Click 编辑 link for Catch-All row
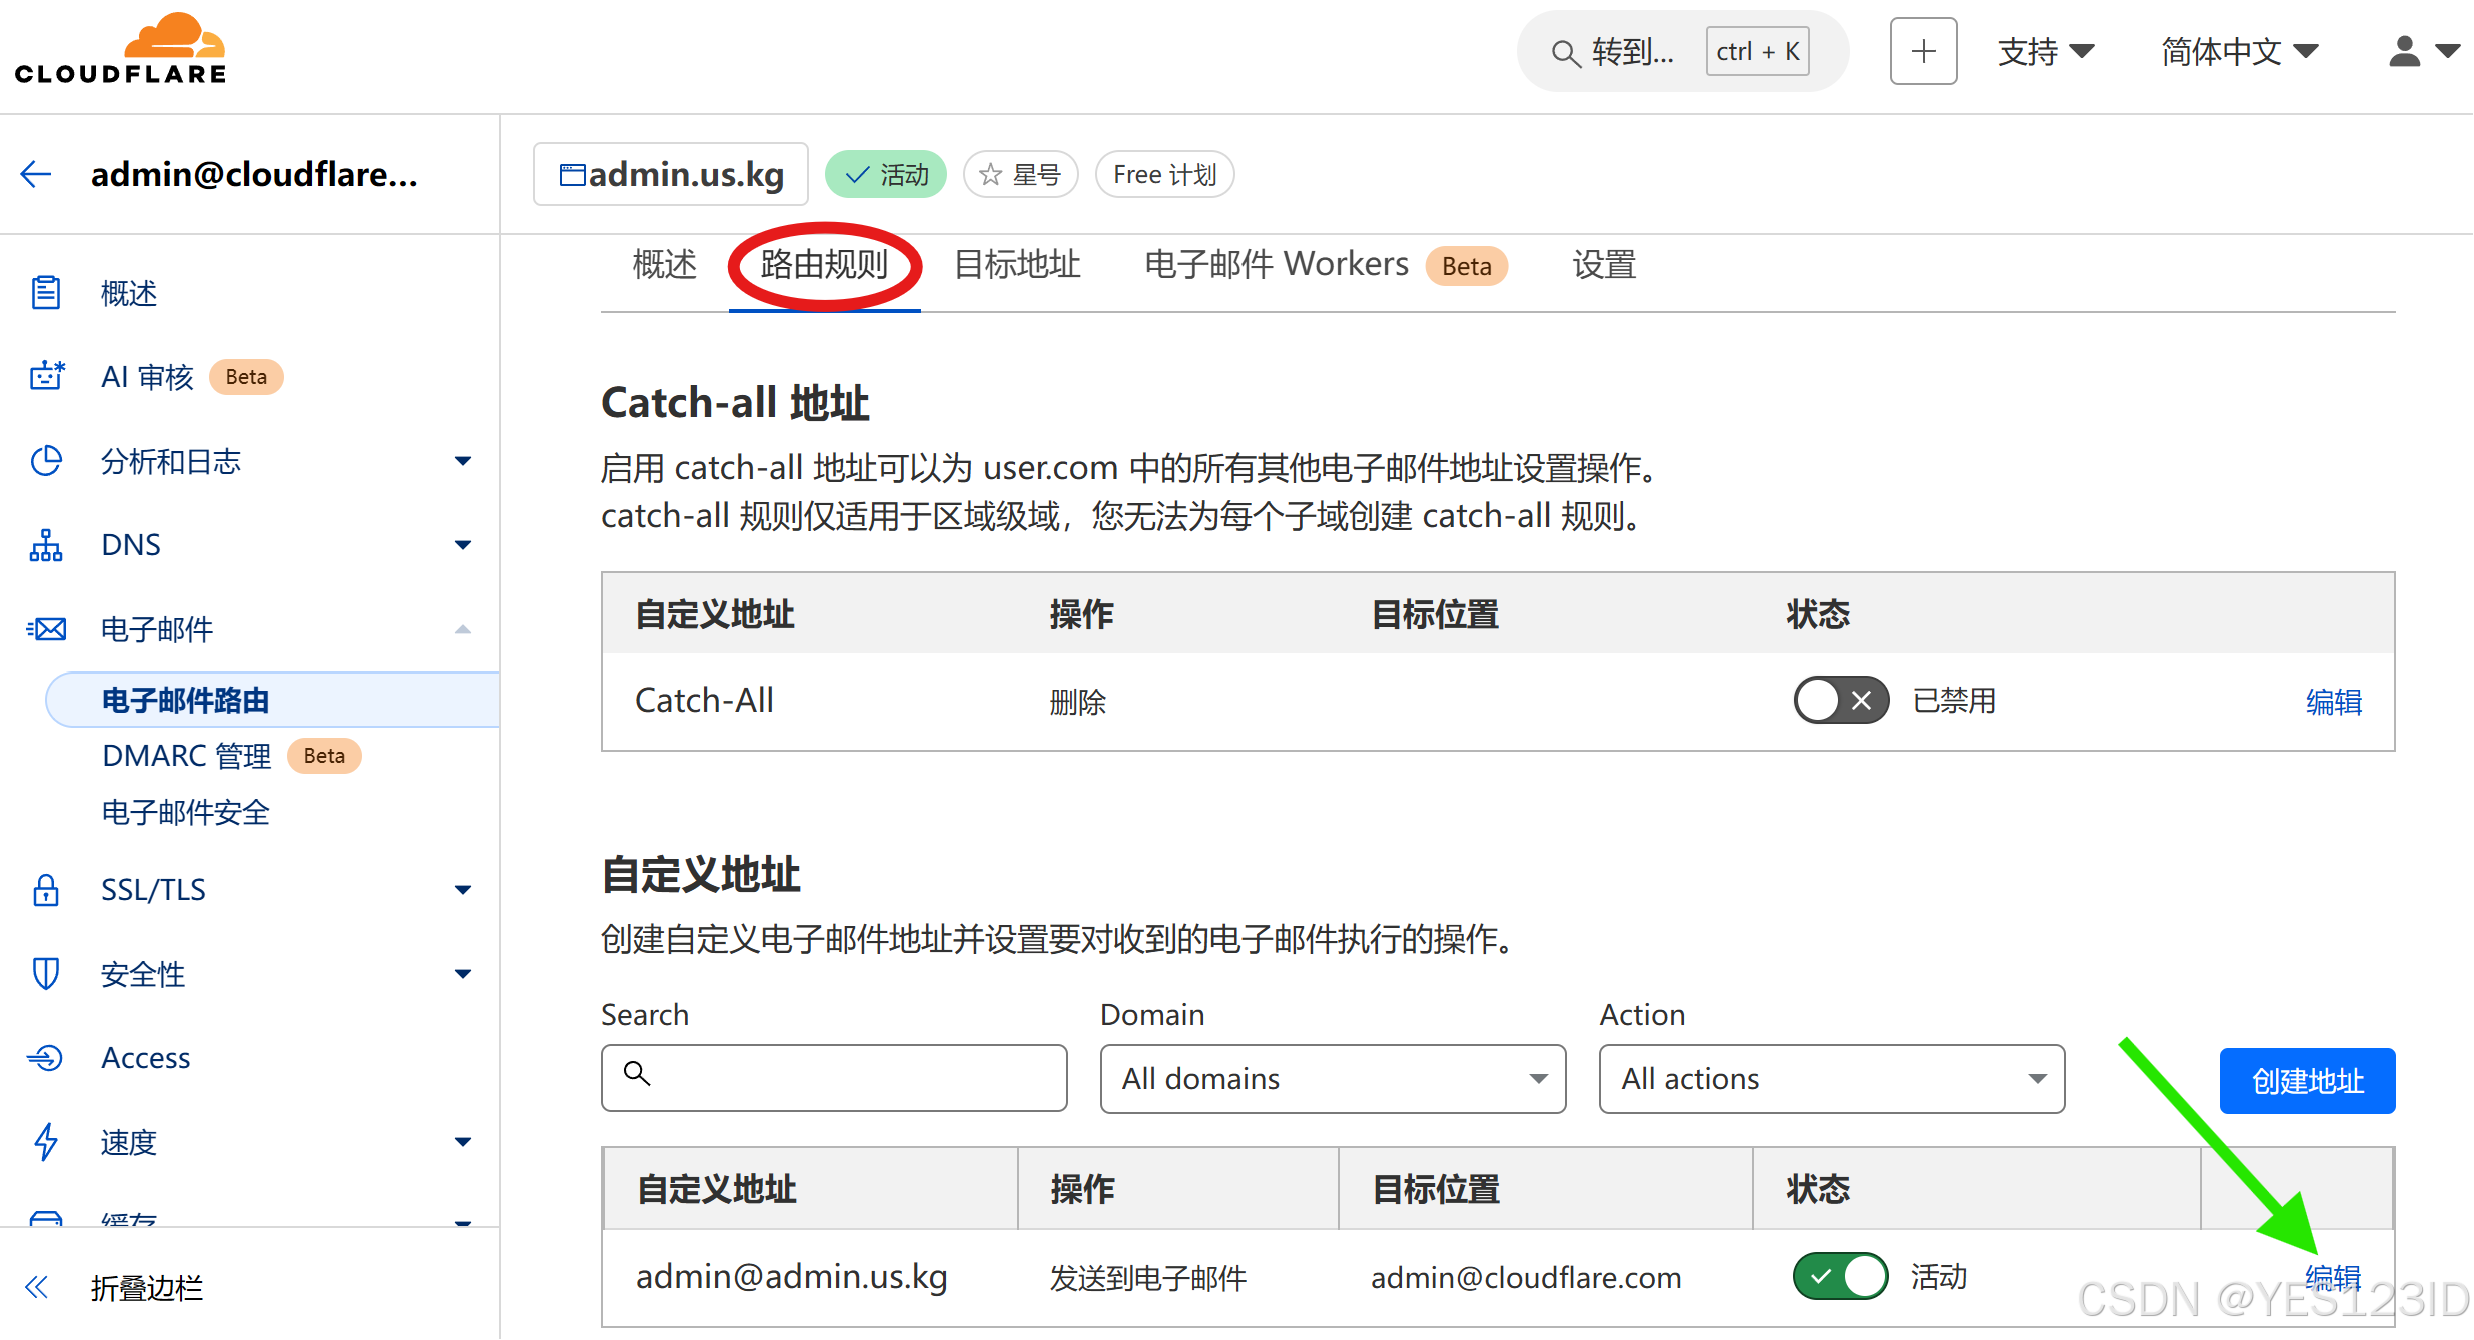This screenshot has height=1340, width=2474. pos(2333,702)
